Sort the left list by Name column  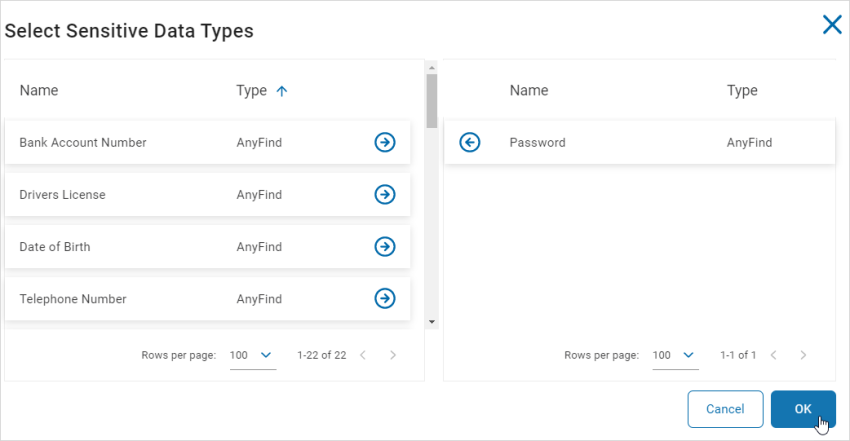tap(39, 91)
